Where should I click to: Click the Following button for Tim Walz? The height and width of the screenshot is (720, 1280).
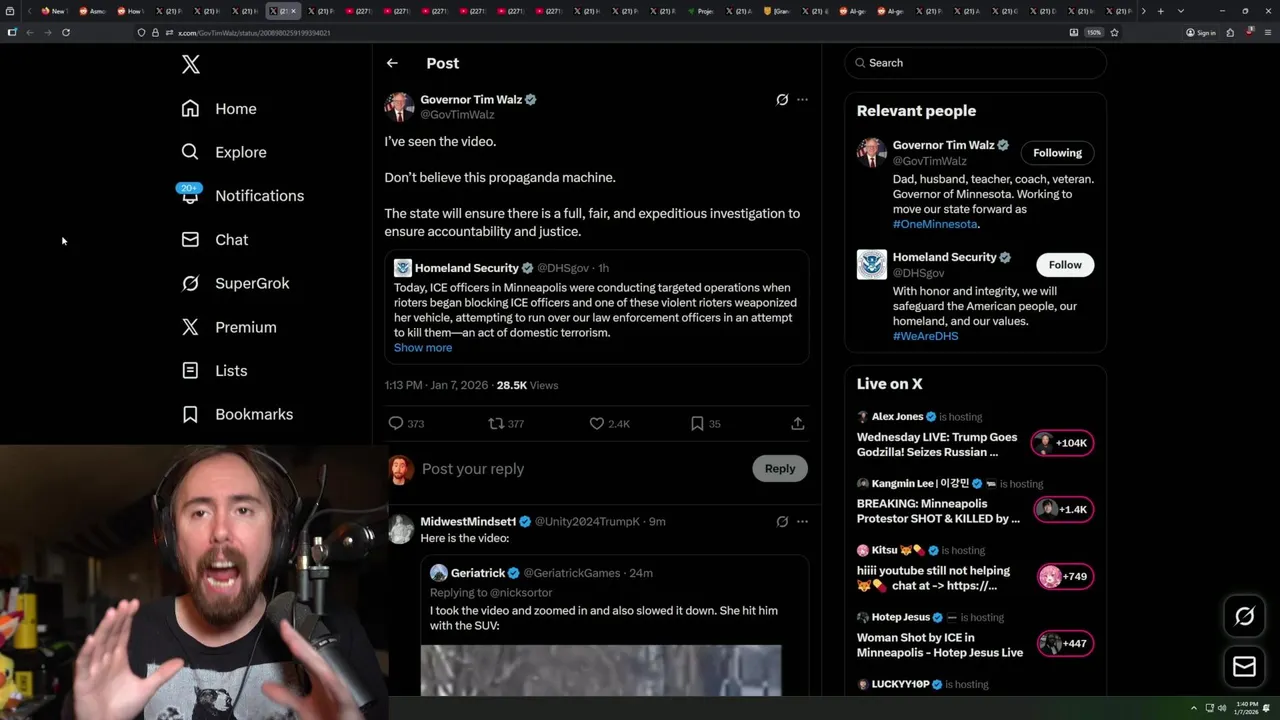pos(1057,153)
